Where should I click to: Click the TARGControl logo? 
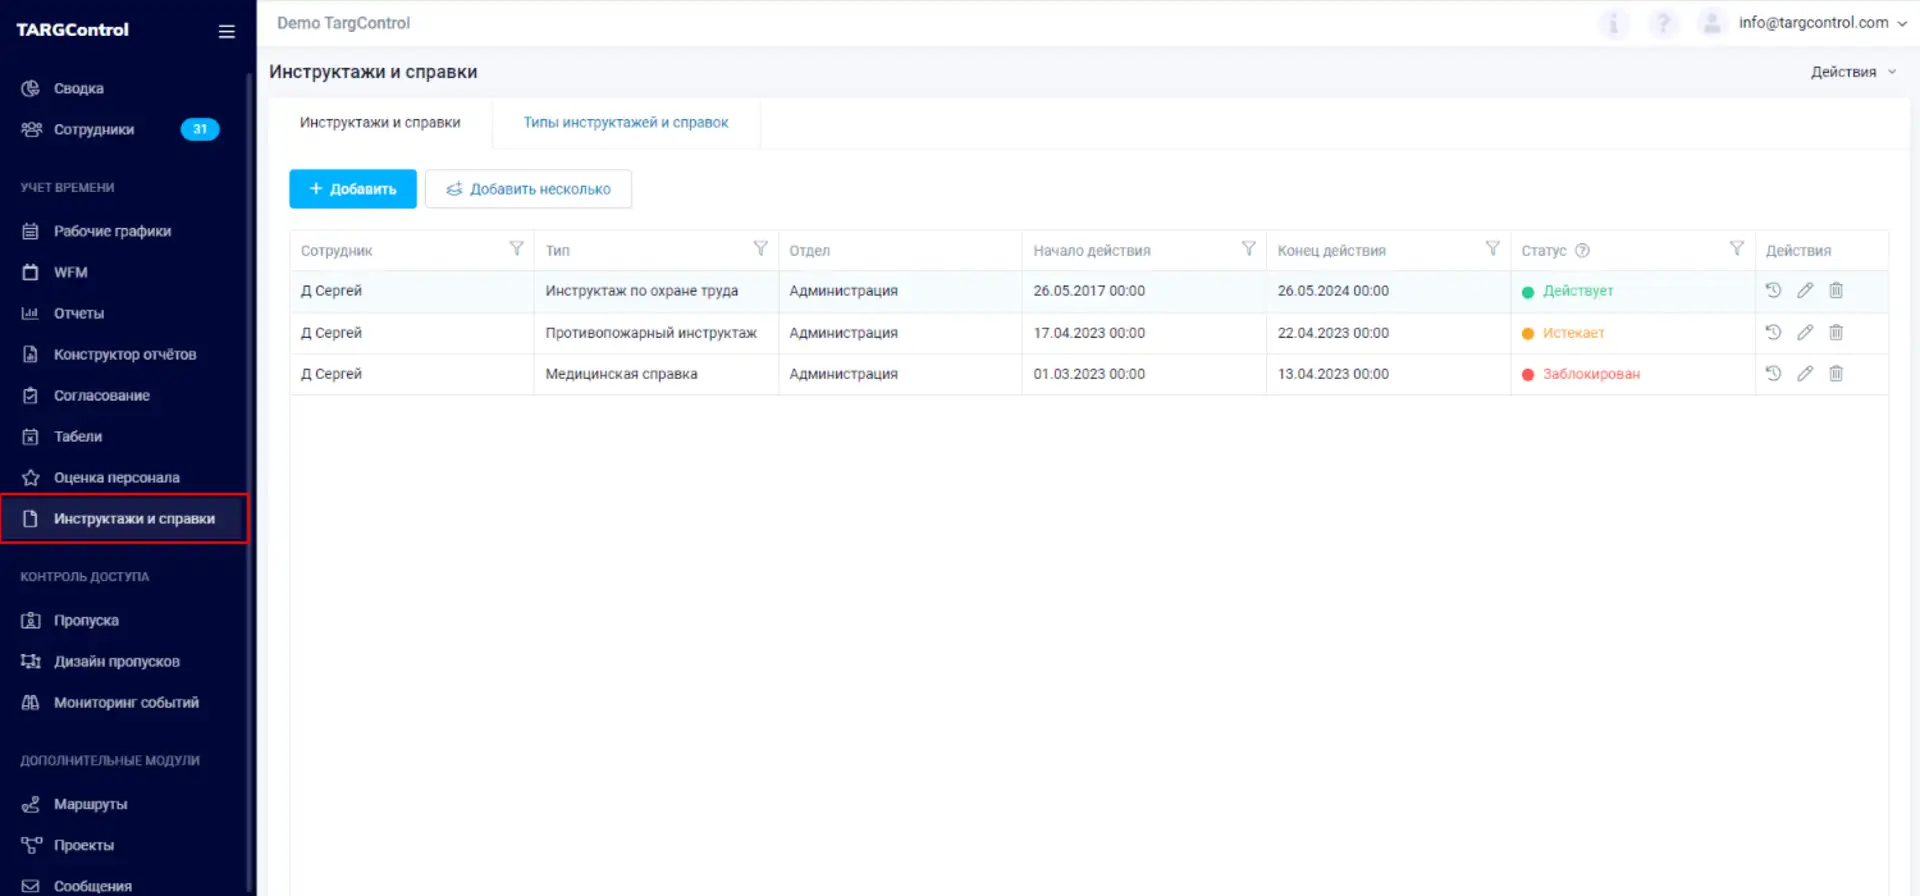(72, 30)
